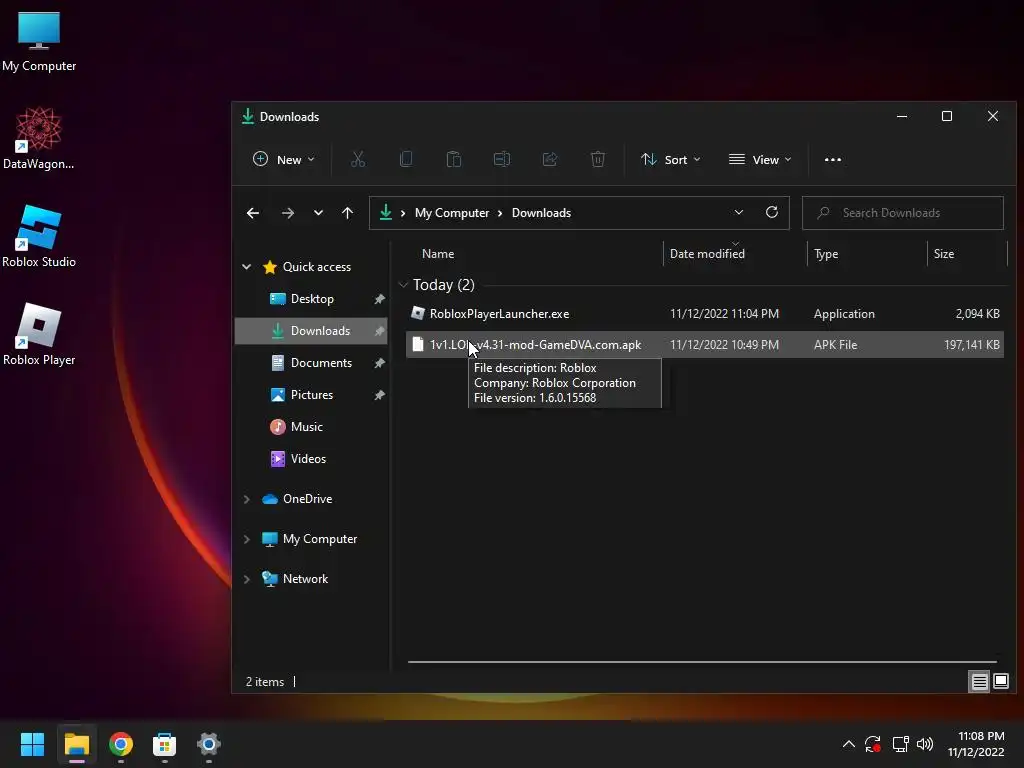Select RobloxPlayerLauncher.exe file
This screenshot has width=1024, height=768.
[705, 313]
